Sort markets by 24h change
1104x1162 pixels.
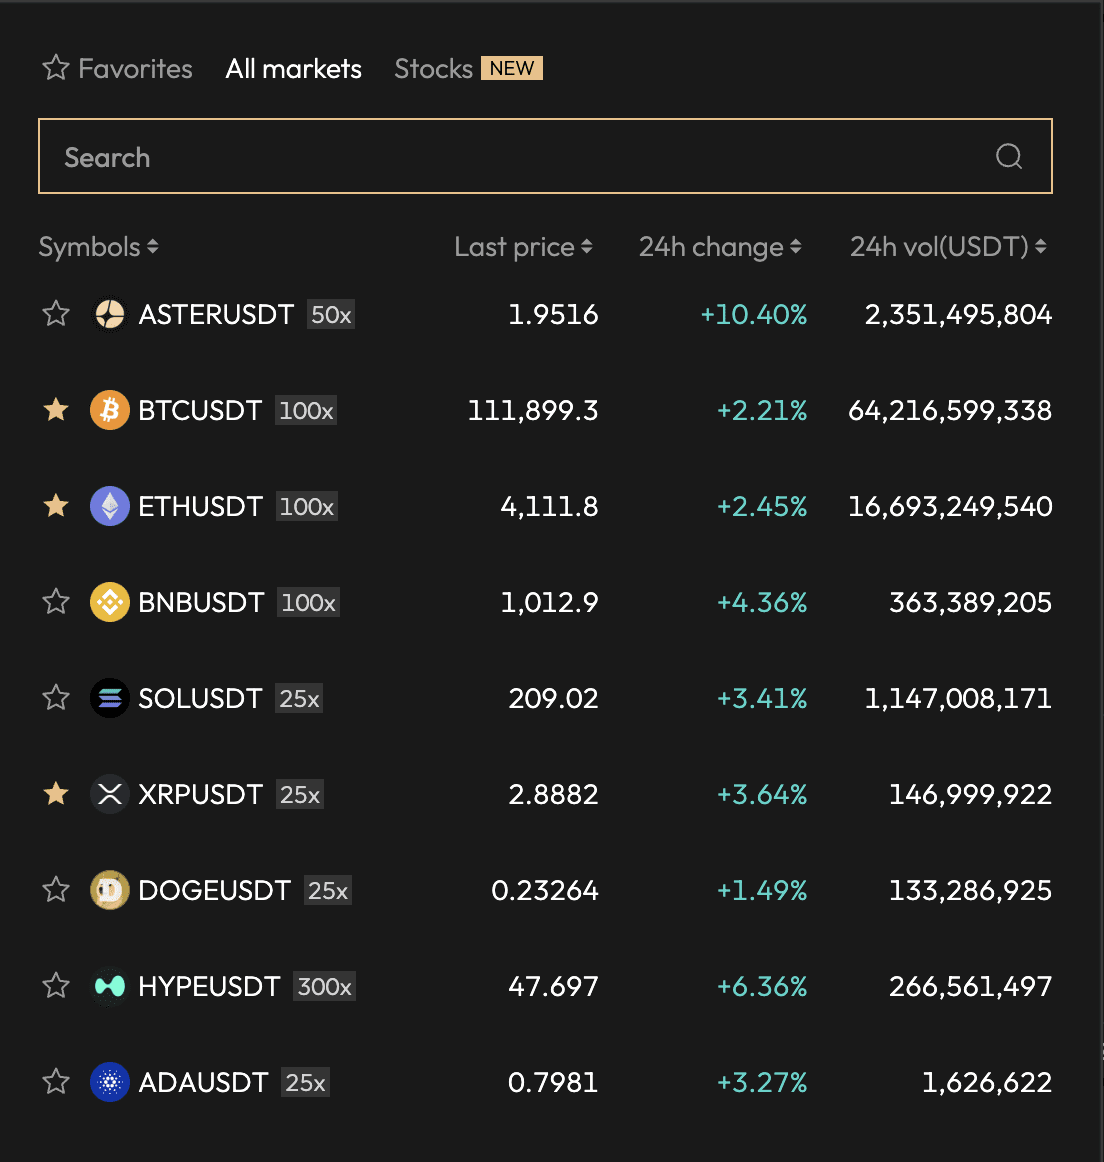point(720,247)
